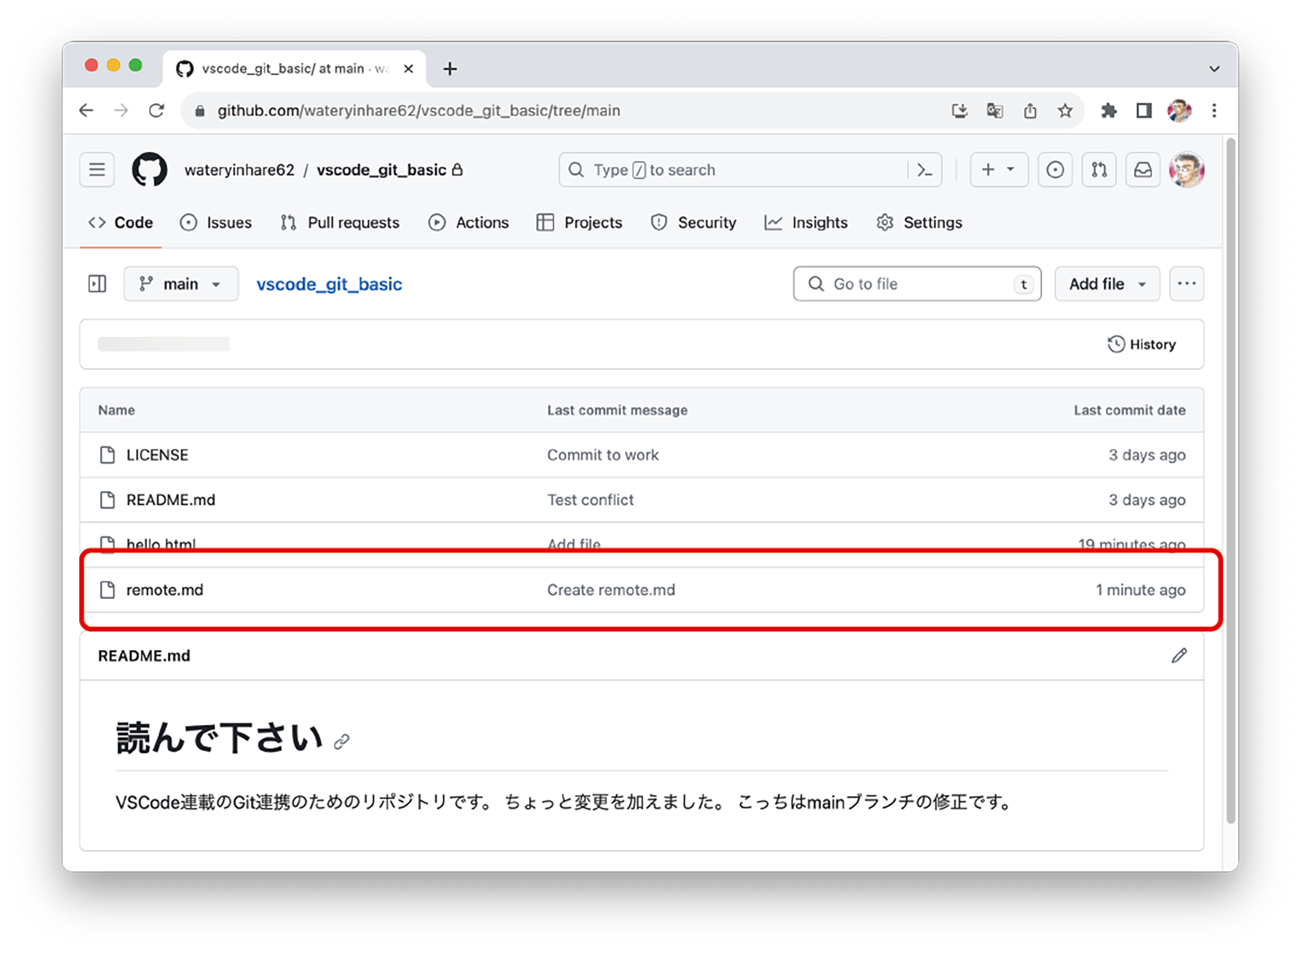Image resolution: width=1300 pixels, height=954 pixels.
Task: Open the Security tab
Action: (693, 223)
